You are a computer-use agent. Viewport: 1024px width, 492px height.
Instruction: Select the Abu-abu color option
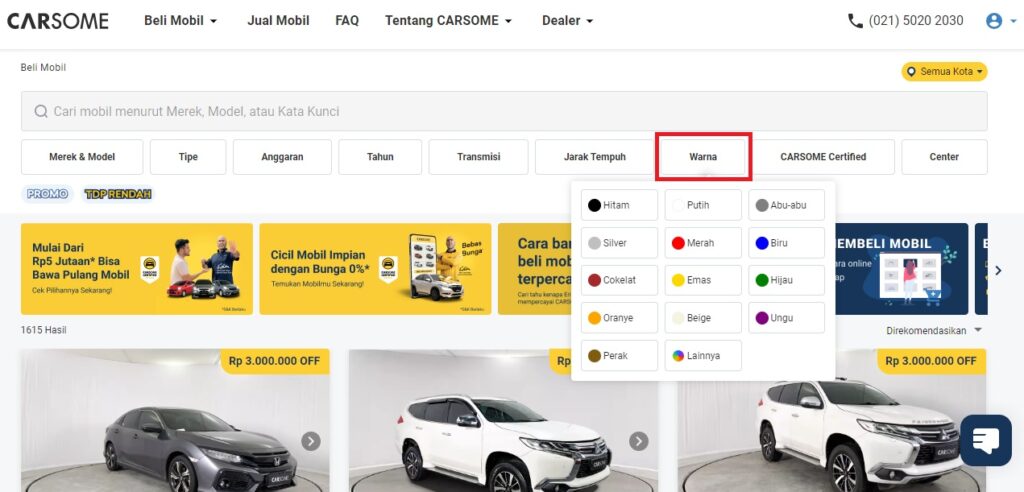pos(786,205)
